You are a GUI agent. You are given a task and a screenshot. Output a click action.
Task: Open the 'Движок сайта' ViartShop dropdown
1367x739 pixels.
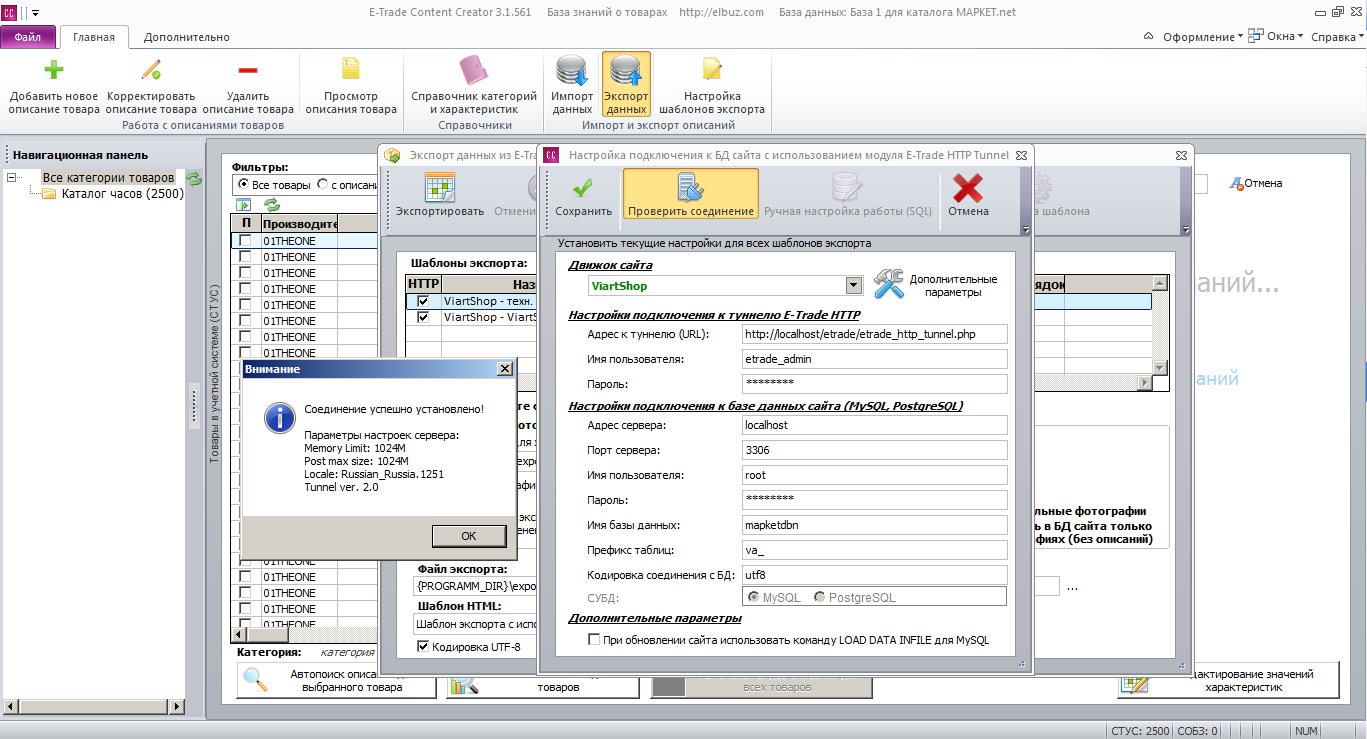coord(853,286)
